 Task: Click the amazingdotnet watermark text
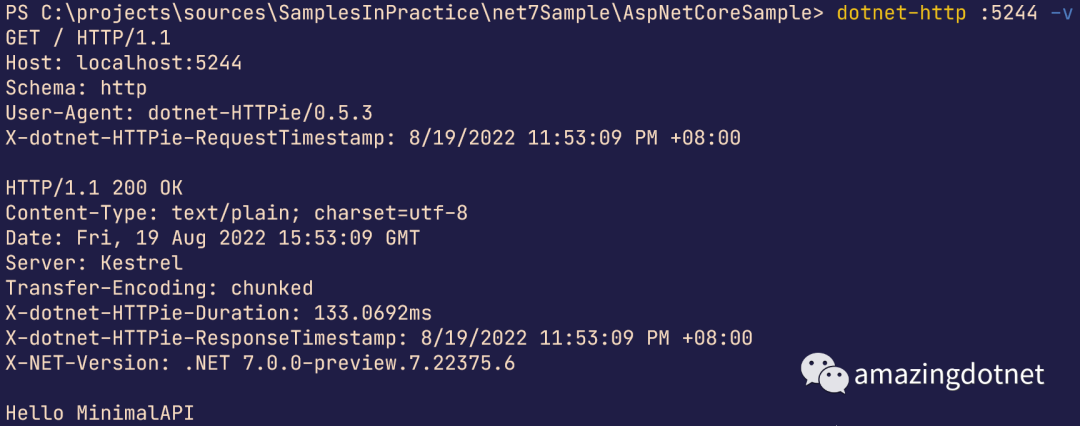949,375
